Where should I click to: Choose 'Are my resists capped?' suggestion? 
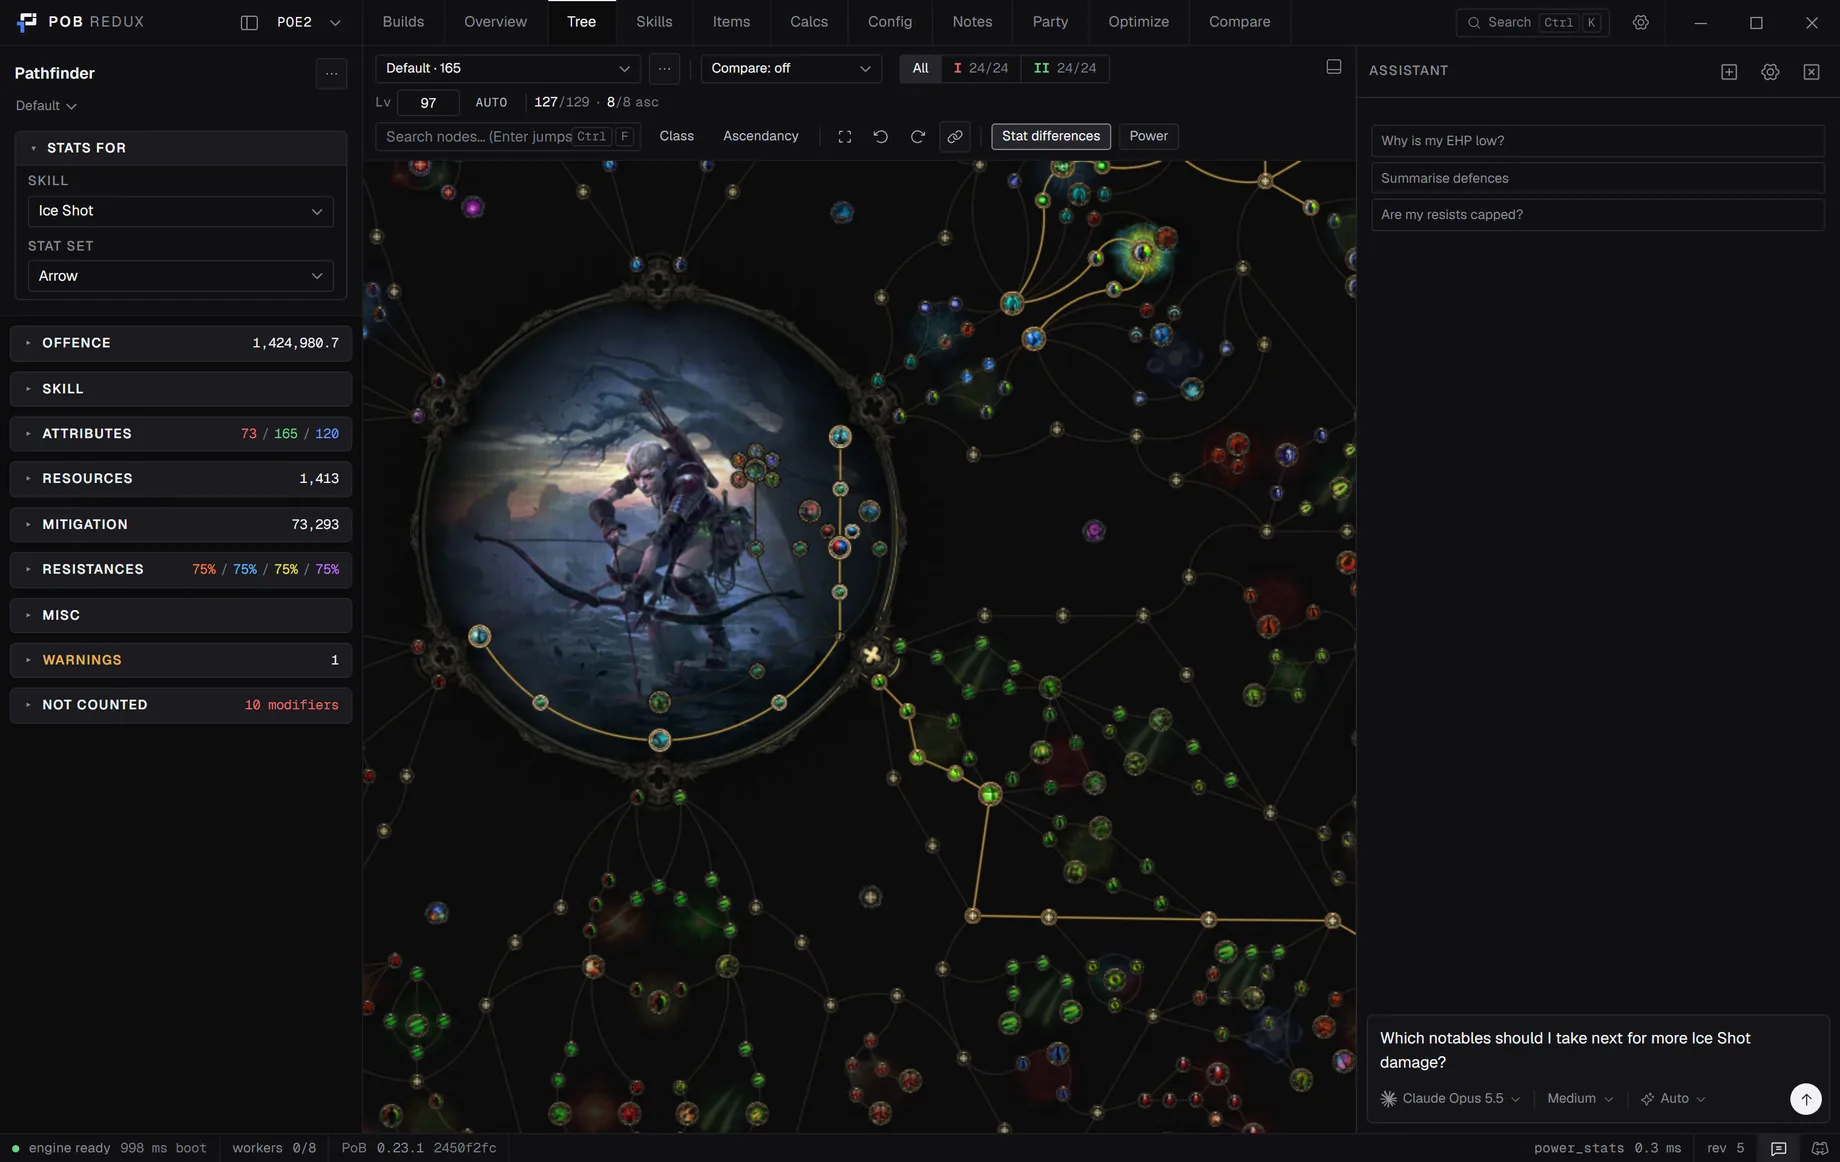tap(1597, 215)
